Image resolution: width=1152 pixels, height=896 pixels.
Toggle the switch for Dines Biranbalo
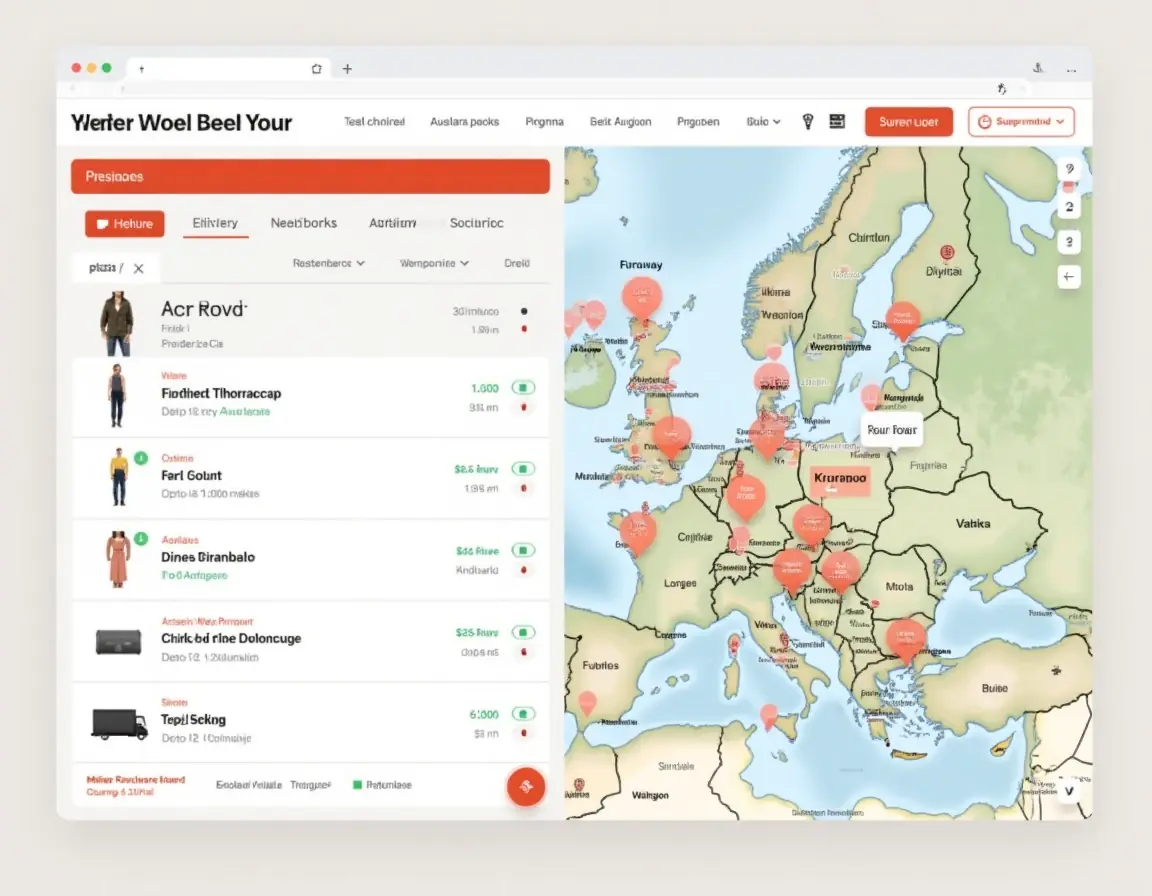(x=523, y=550)
